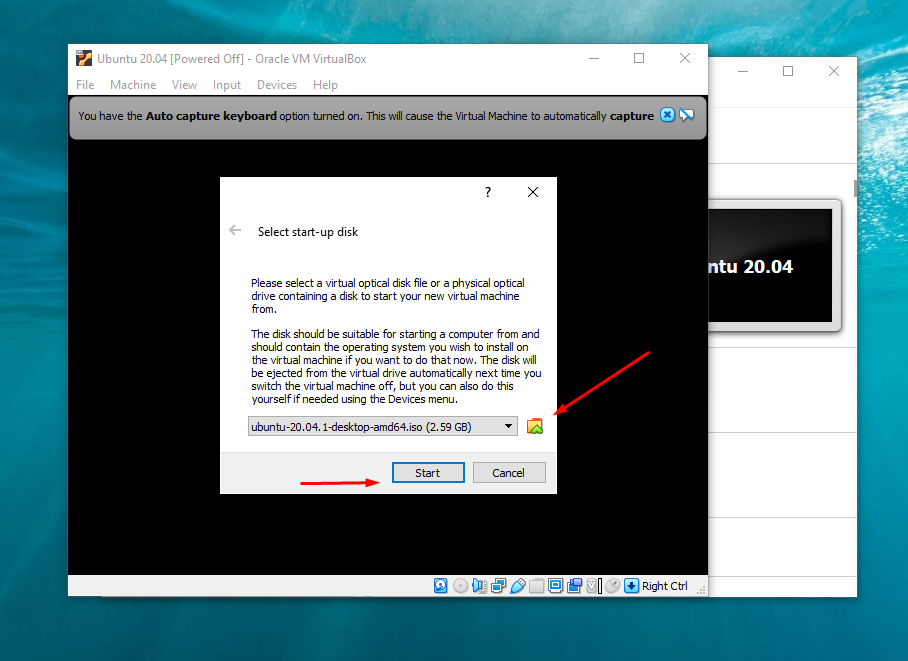This screenshot has width=908, height=661.
Task: Click the audio status icon
Action: [x=479, y=585]
